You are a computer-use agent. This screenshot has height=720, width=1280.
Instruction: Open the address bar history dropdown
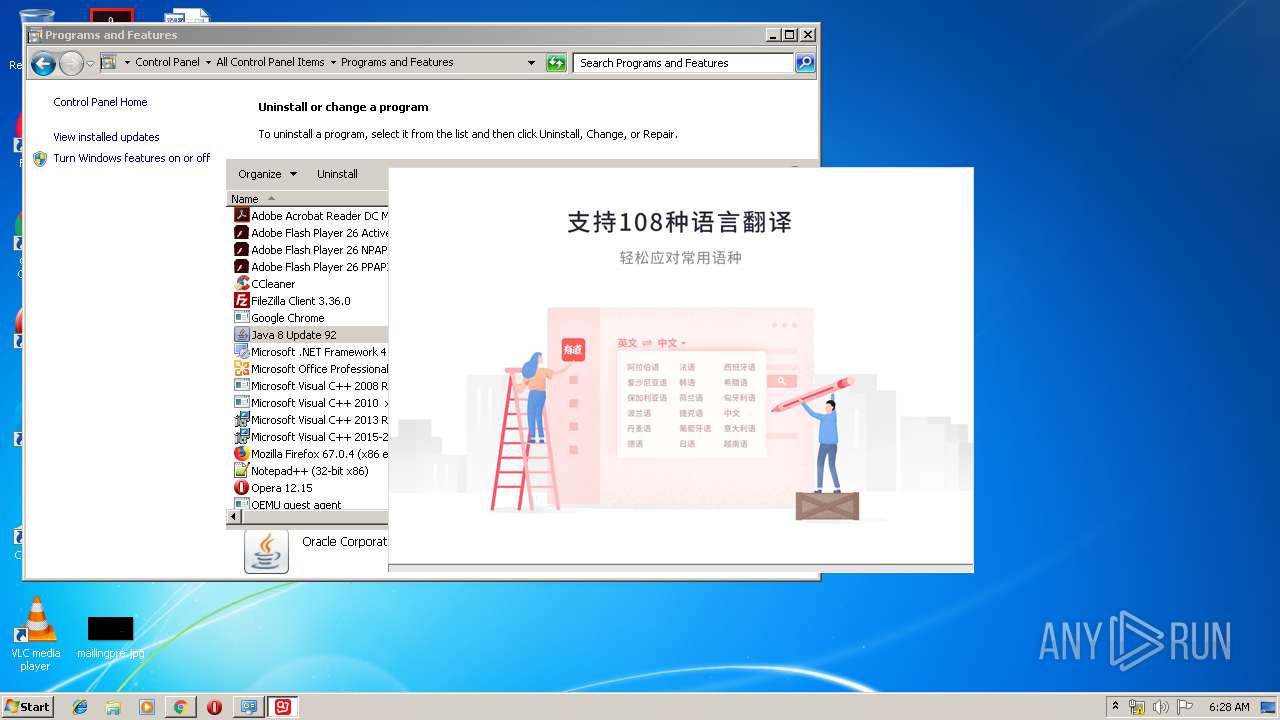coord(531,63)
